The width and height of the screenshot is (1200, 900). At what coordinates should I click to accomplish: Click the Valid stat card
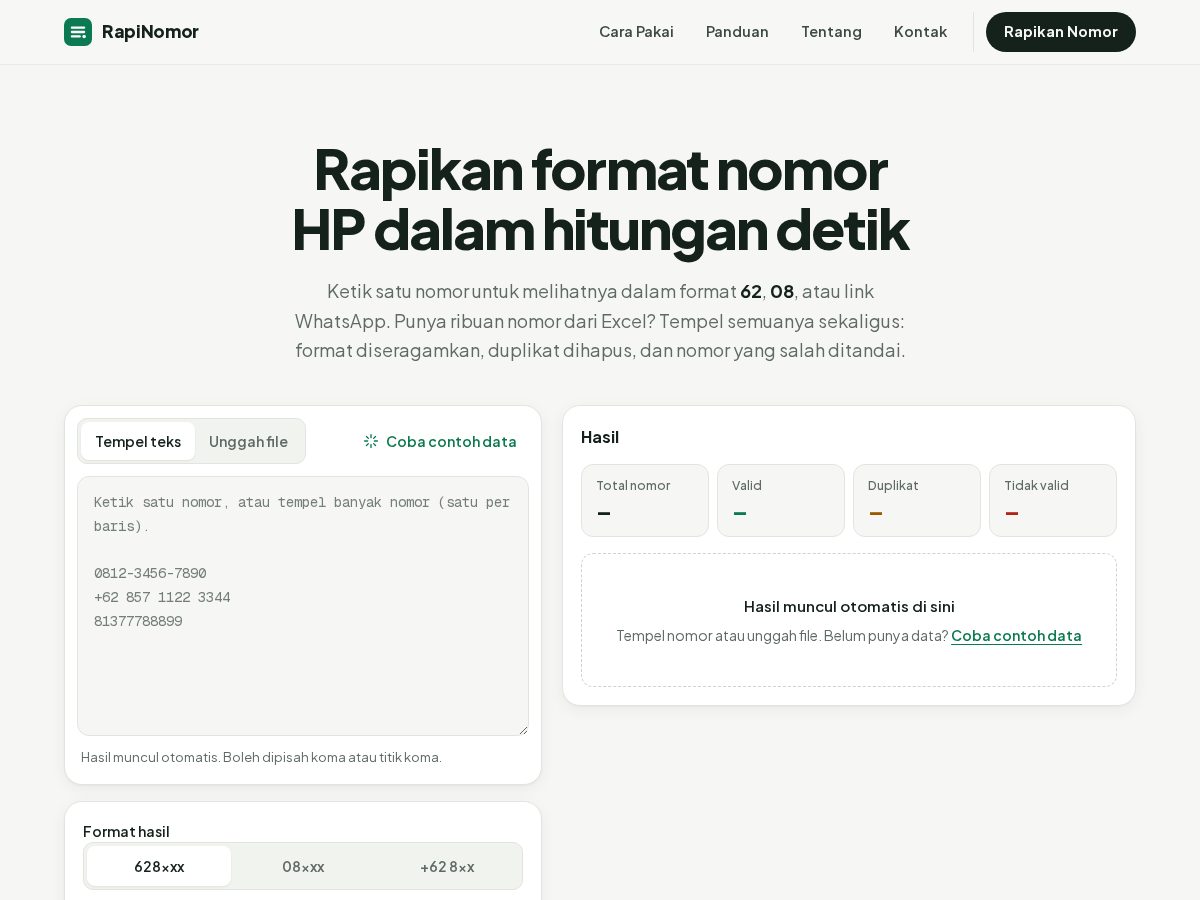tap(781, 500)
